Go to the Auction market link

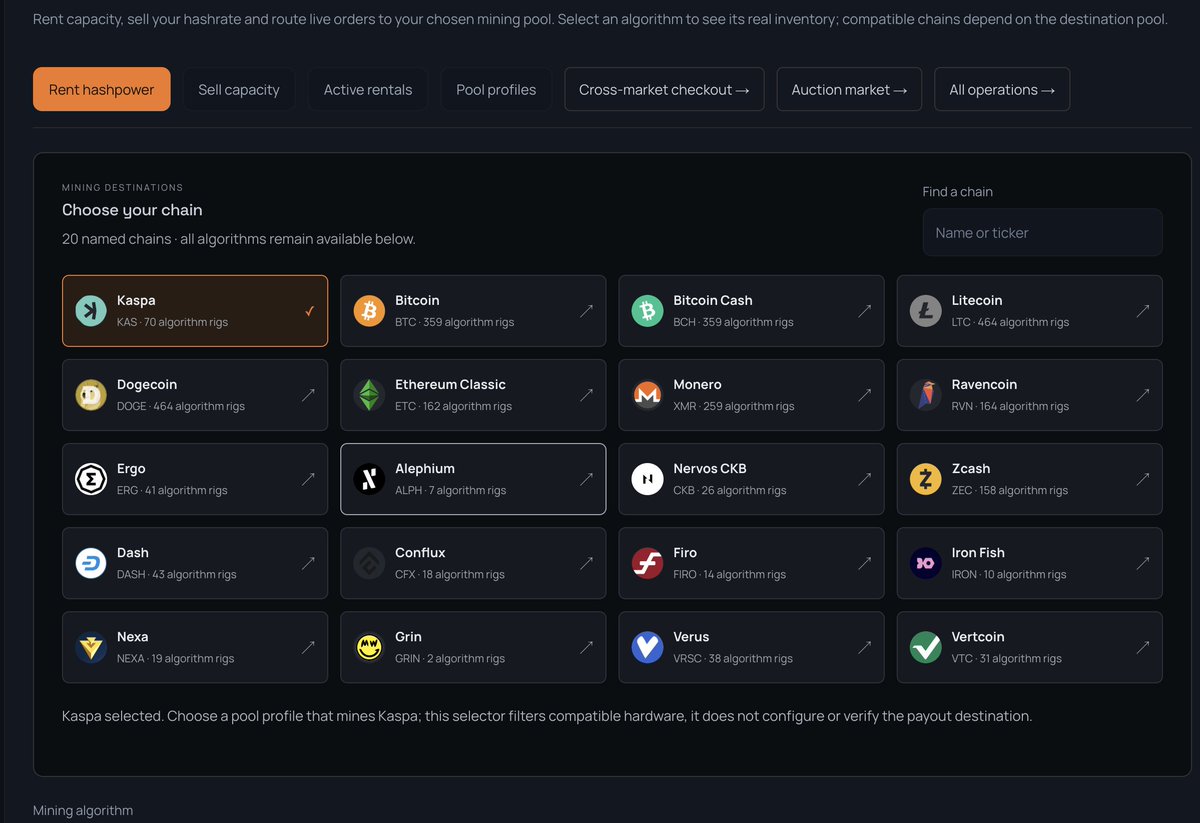849,89
